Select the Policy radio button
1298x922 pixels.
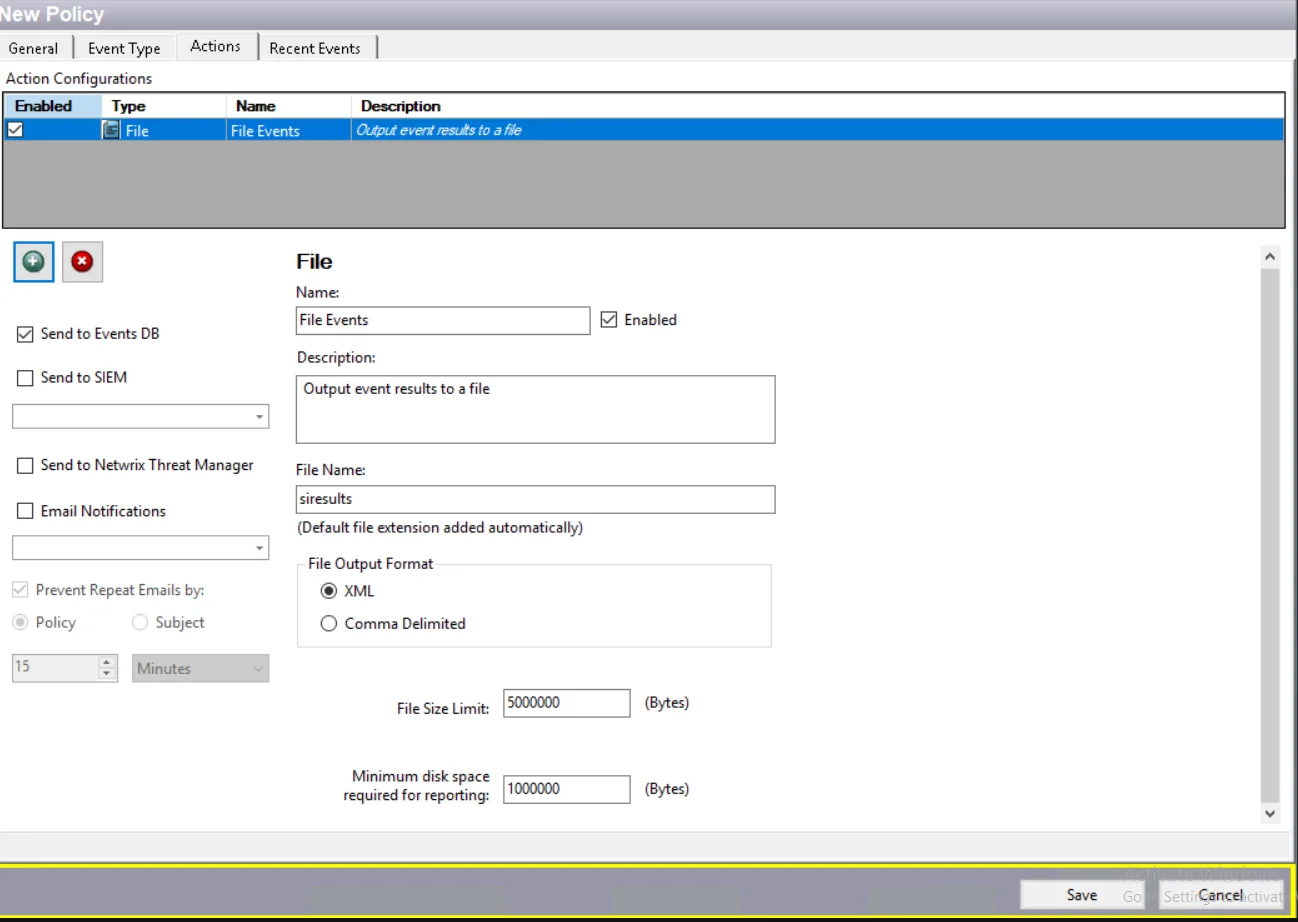(21, 623)
